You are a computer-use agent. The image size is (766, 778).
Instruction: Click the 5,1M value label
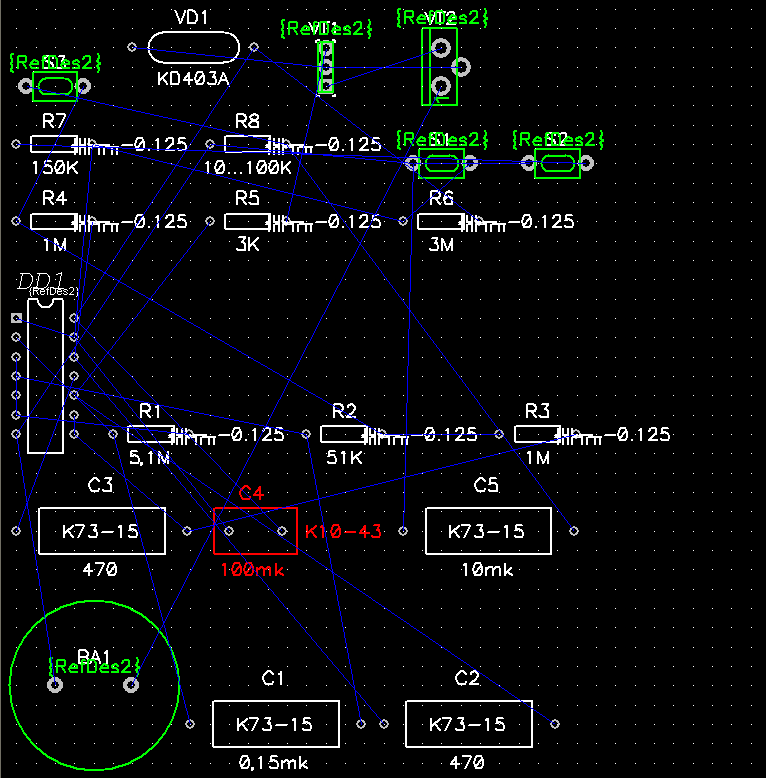click(149, 458)
